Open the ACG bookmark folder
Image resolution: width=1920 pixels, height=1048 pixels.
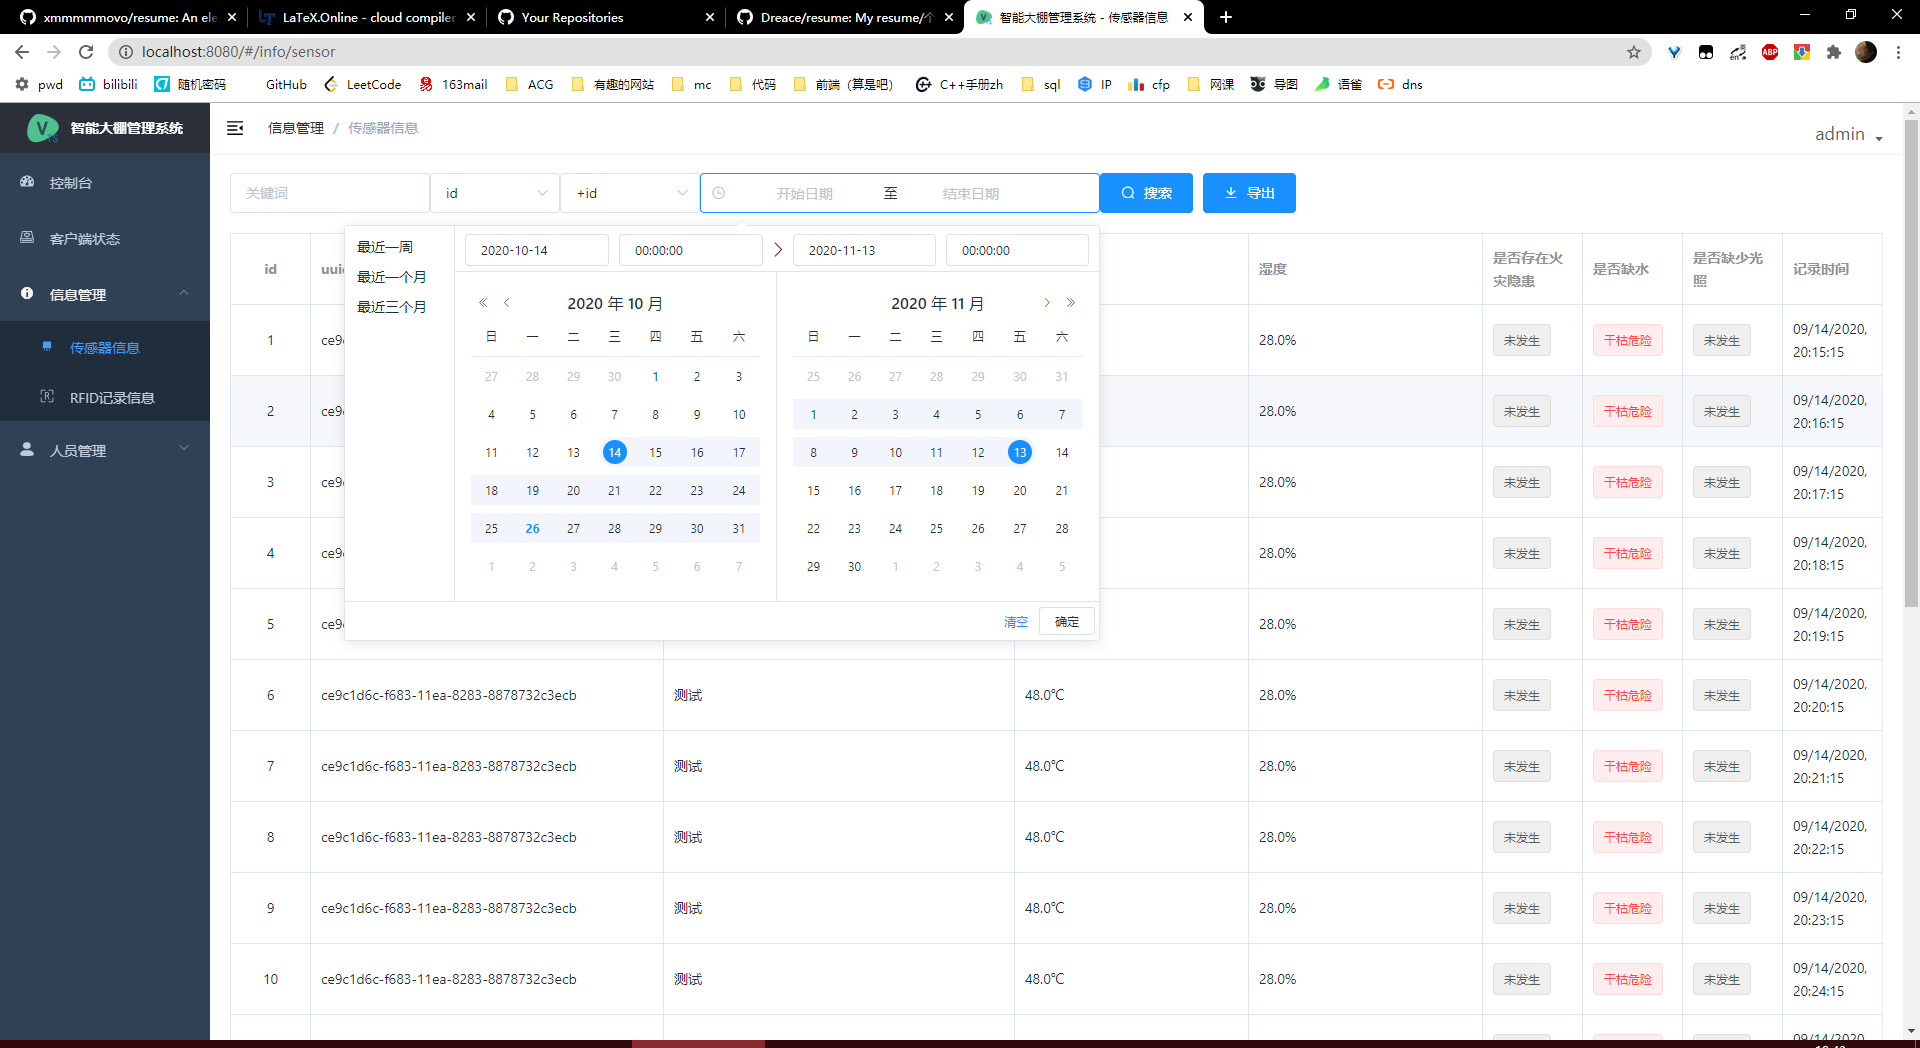pyautogui.click(x=529, y=84)
